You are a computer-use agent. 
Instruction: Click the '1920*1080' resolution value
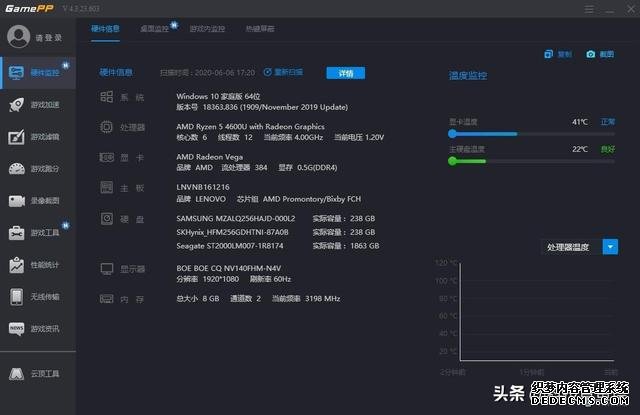tap(221, 279)
